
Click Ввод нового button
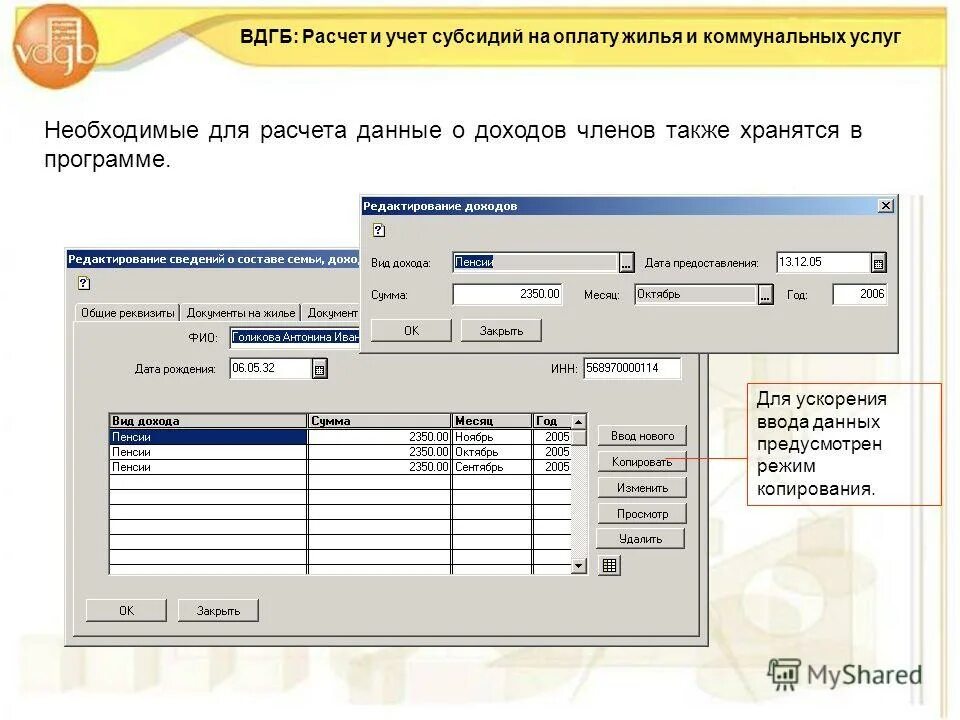pos(642,436)
